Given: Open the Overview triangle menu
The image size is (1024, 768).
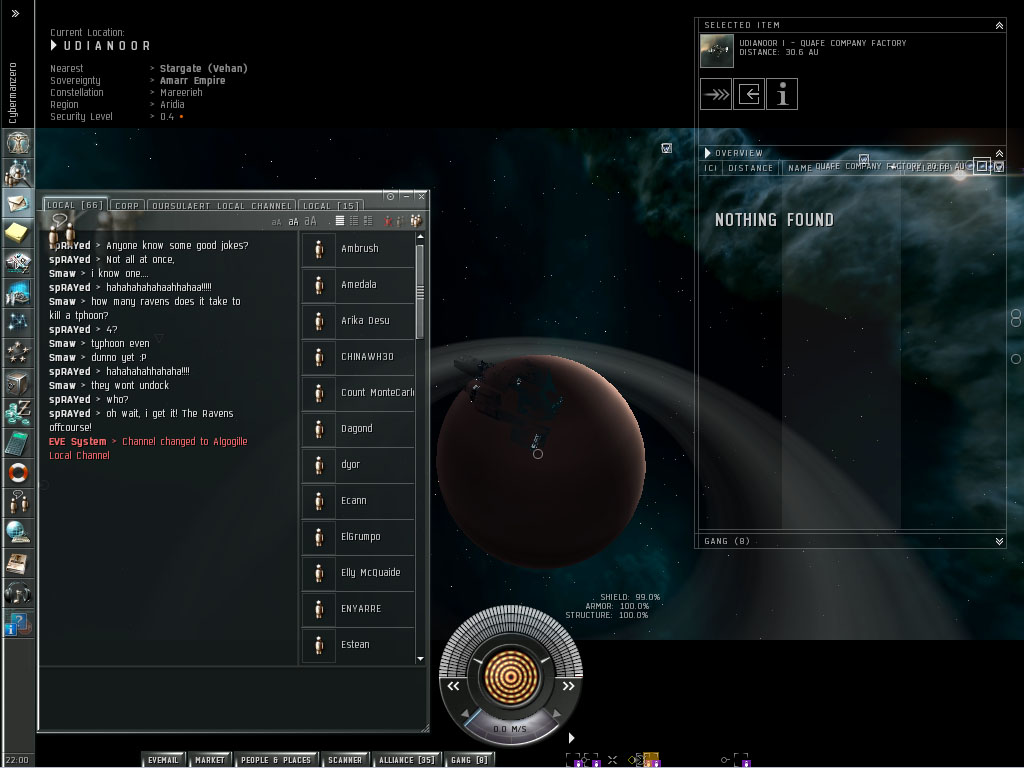Looking at the screenshot, I should point(707,153).
